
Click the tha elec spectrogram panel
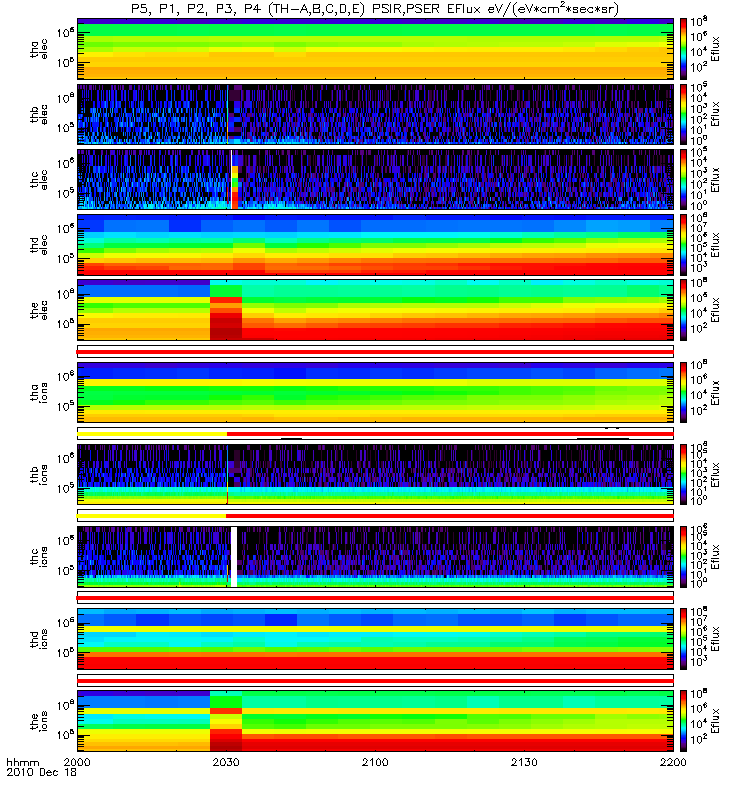pos(376,49)
